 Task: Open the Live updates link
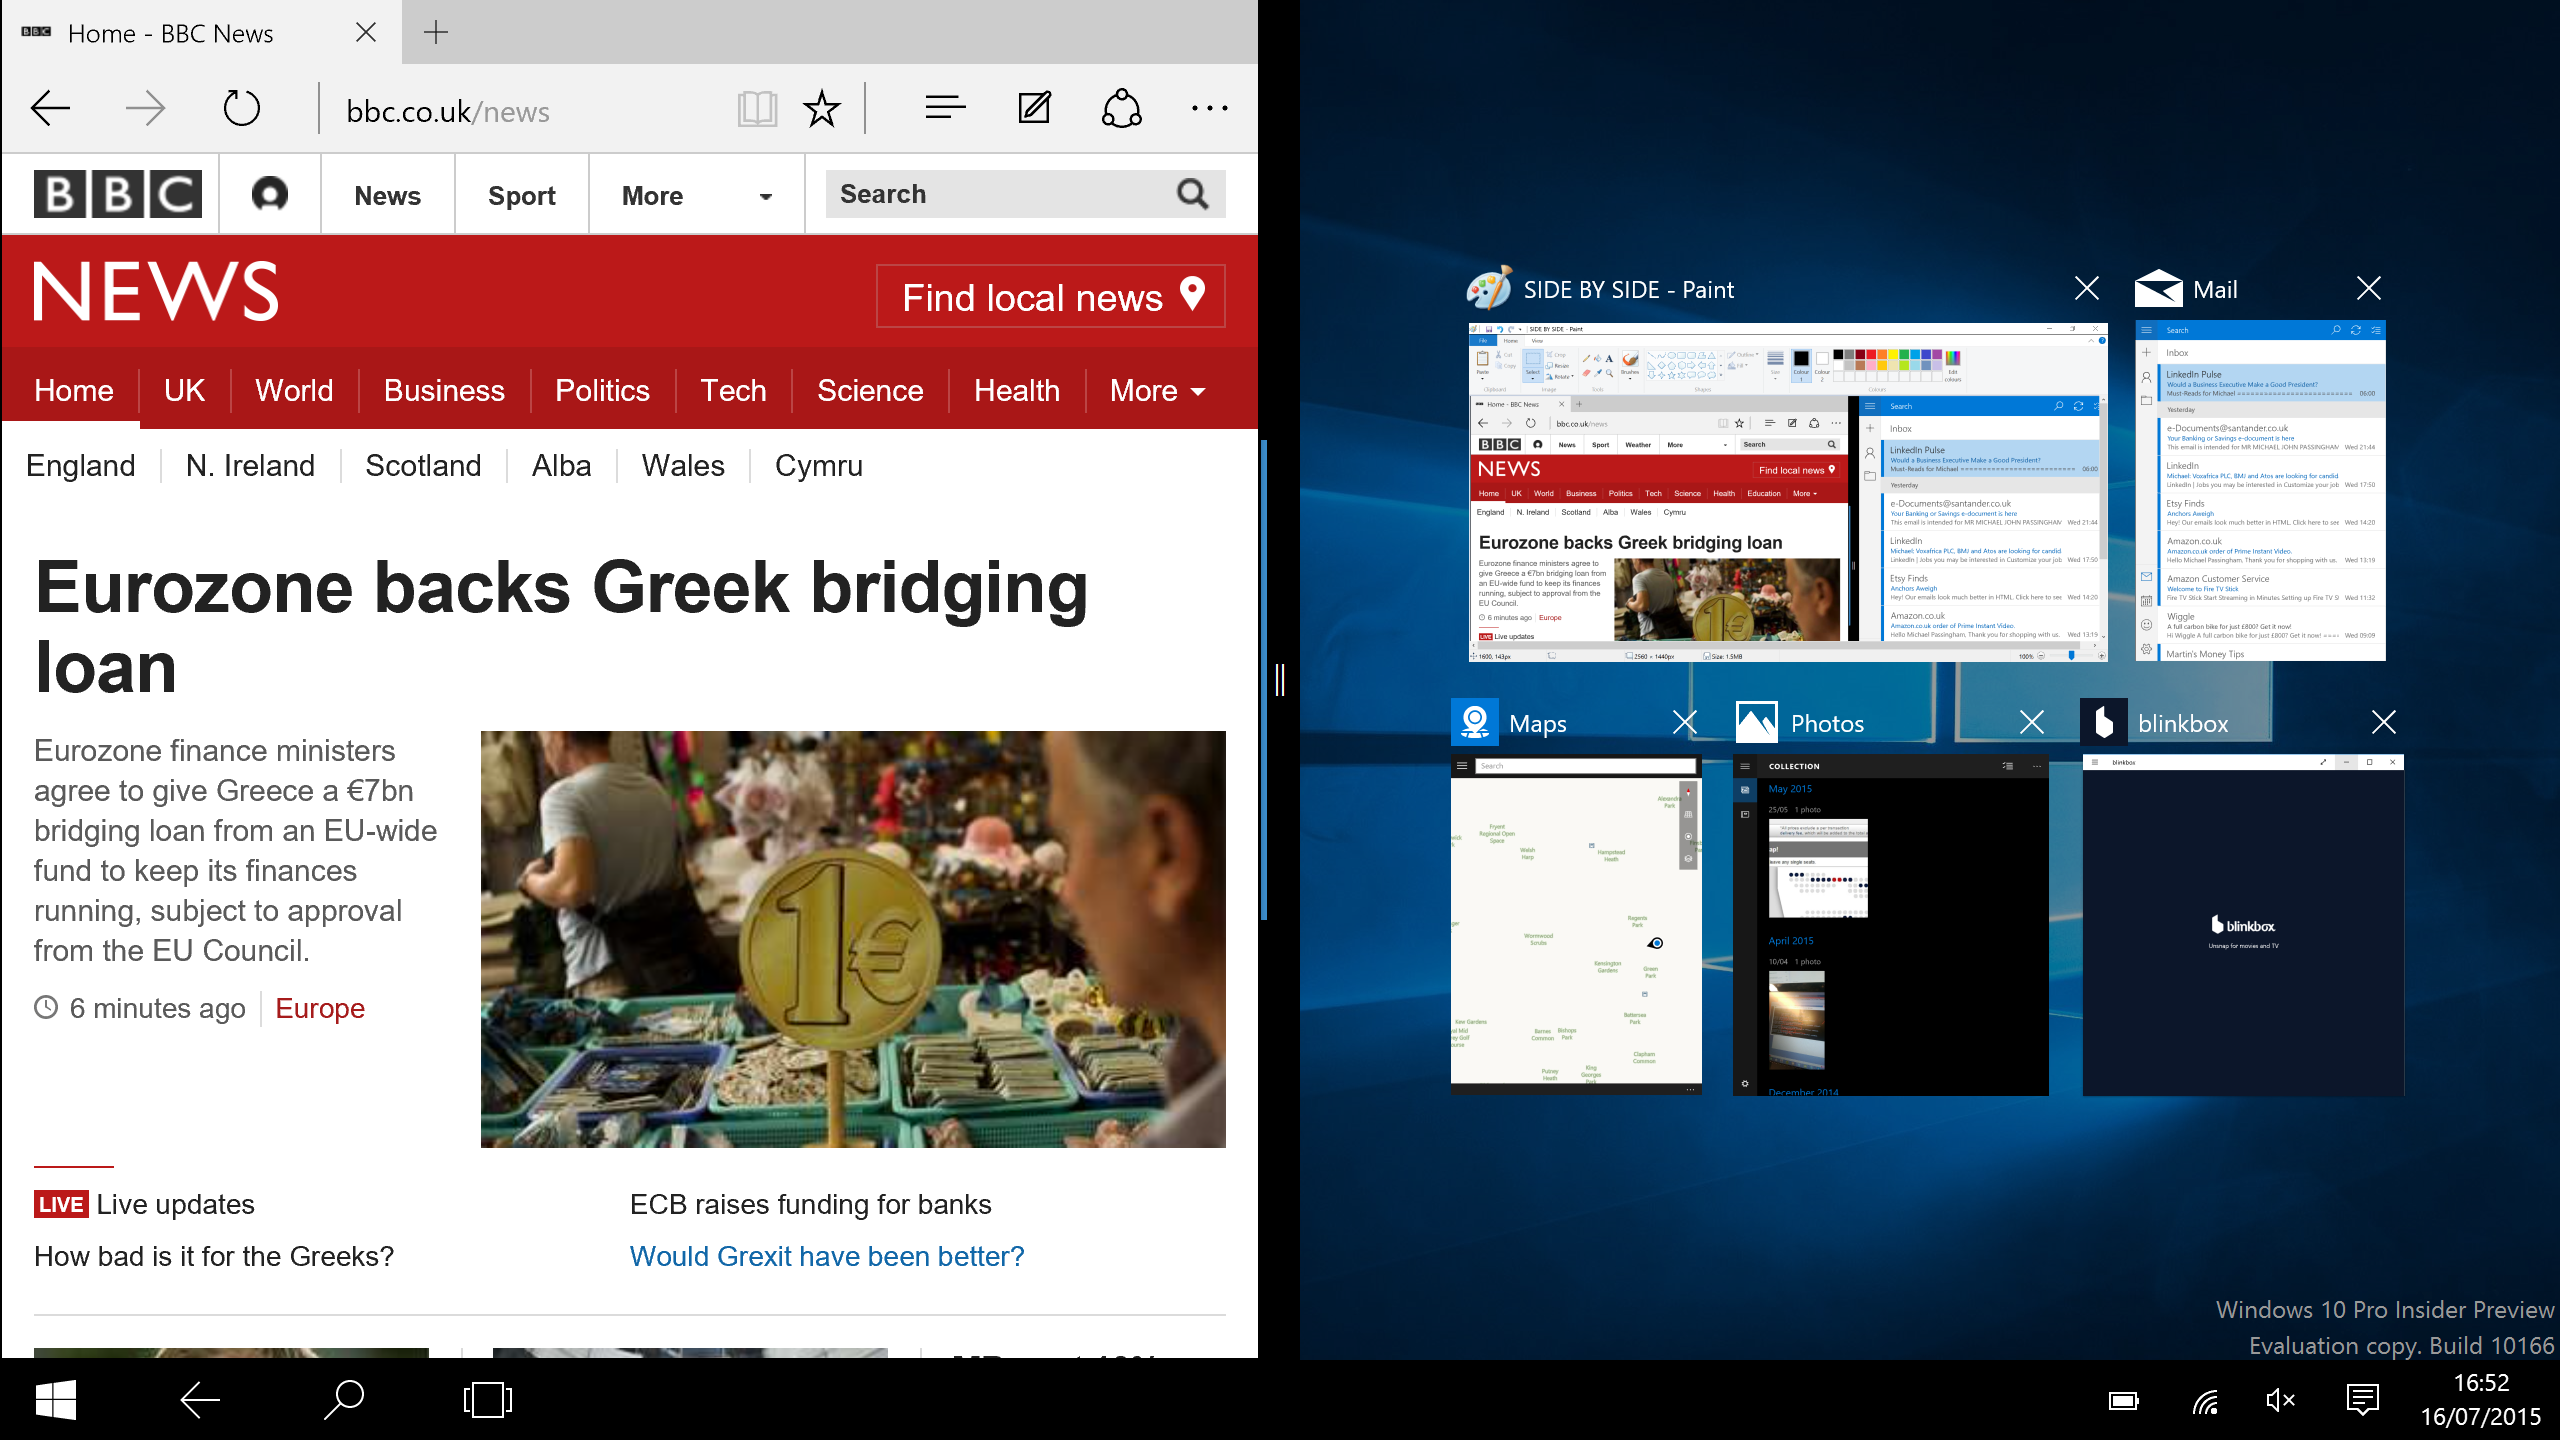click(x=176, y=1204)
